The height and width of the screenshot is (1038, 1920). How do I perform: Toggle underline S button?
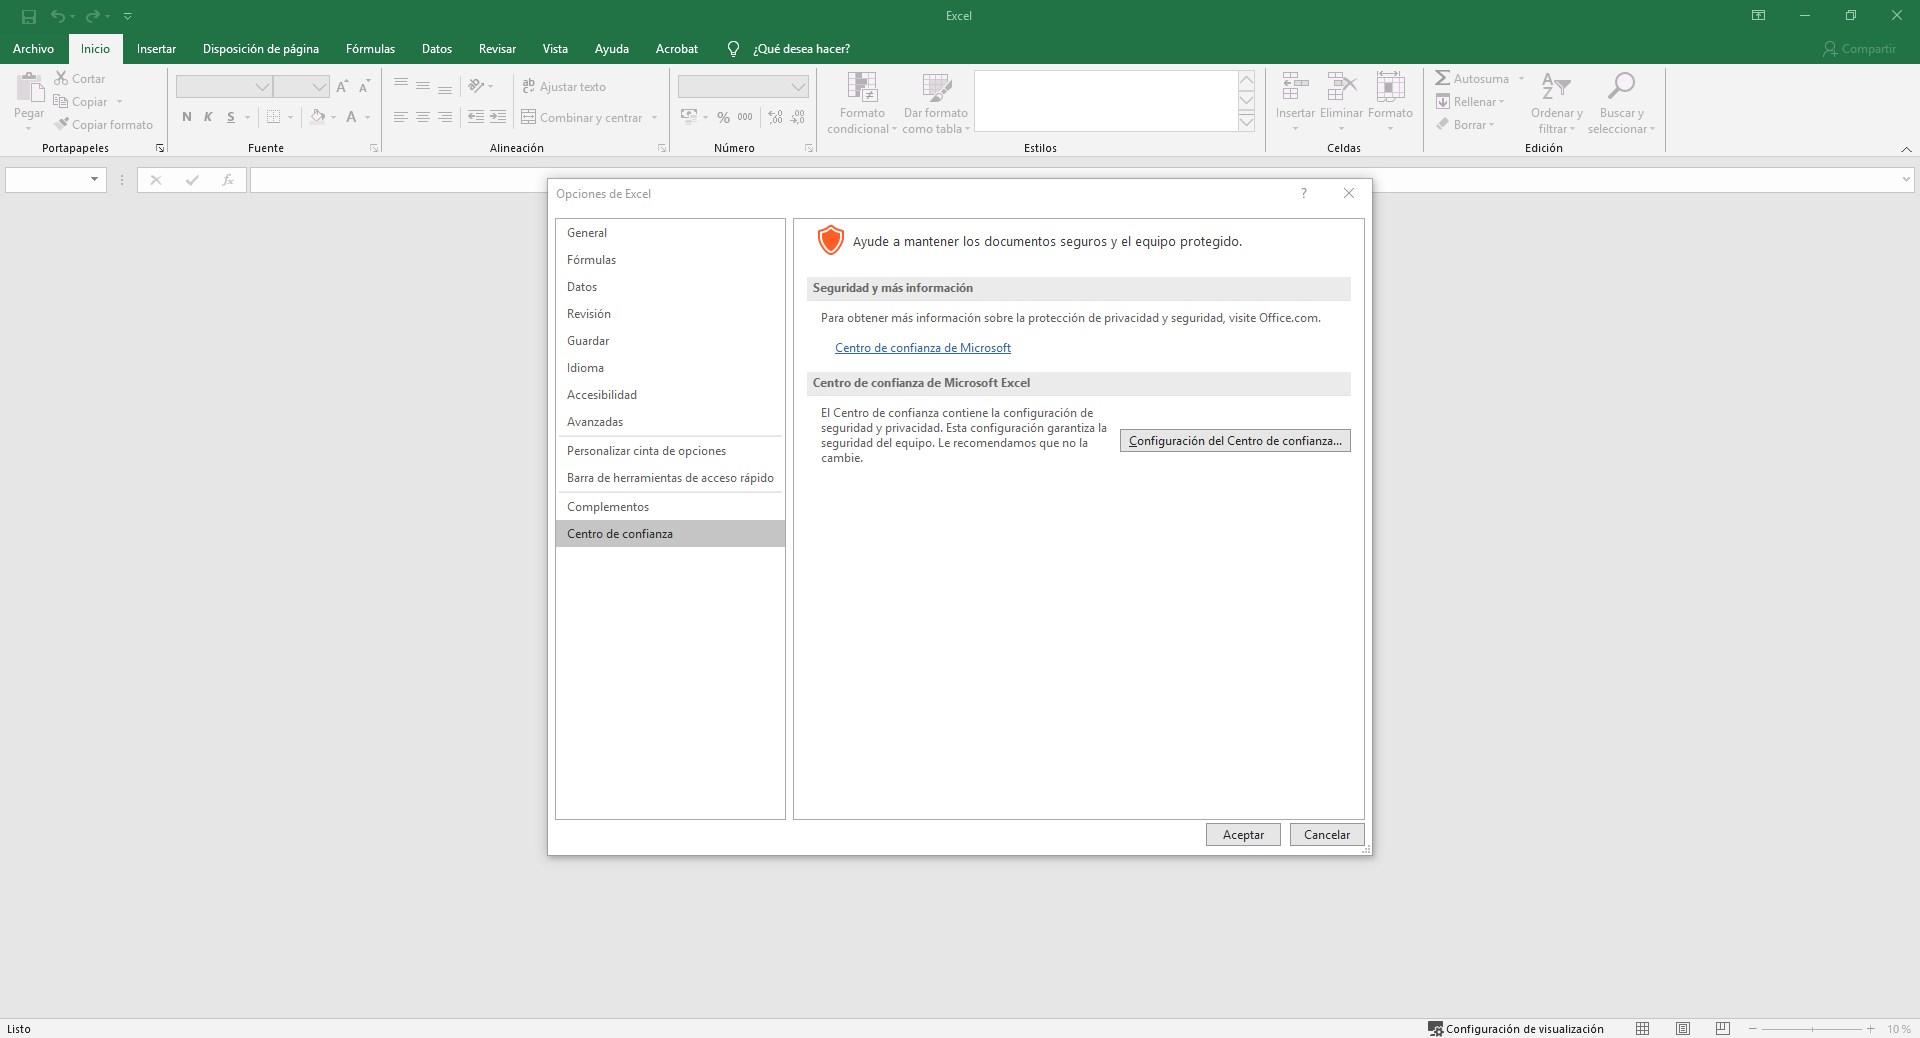(x=230, y=117)
